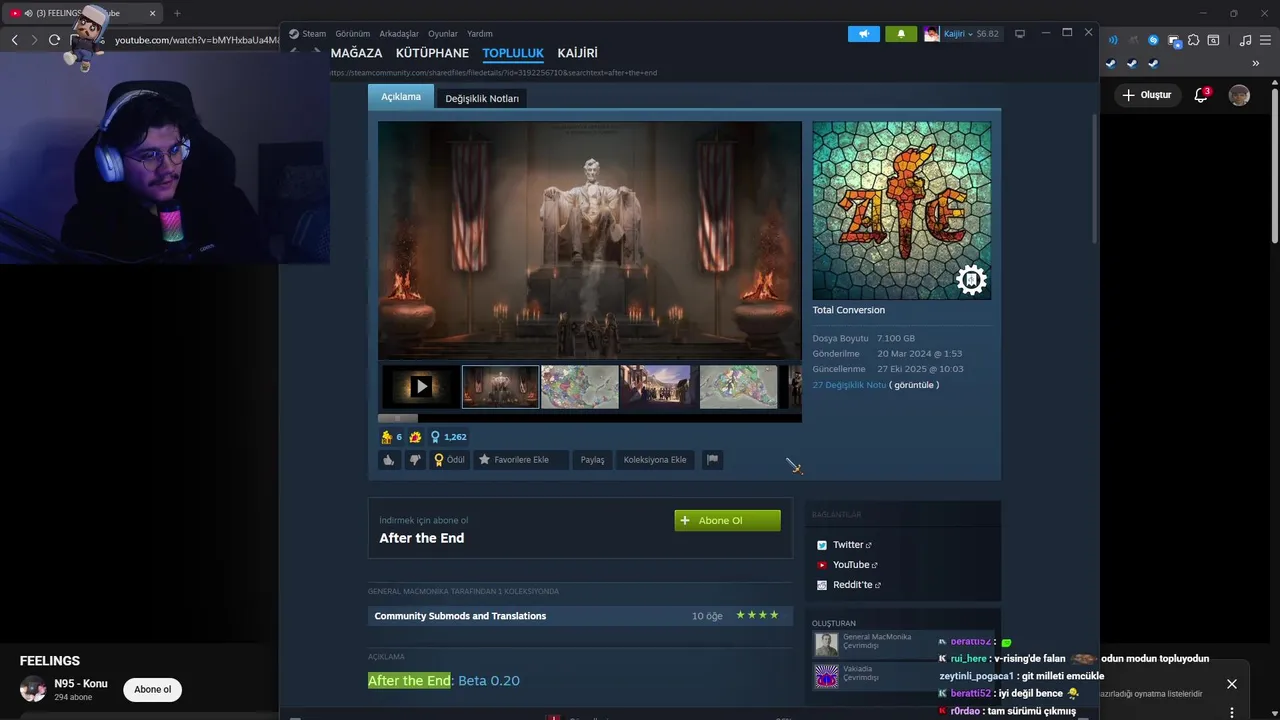Click Koleksiyona Ekle button
The image size is (1280, 720).
coord(655,460)
